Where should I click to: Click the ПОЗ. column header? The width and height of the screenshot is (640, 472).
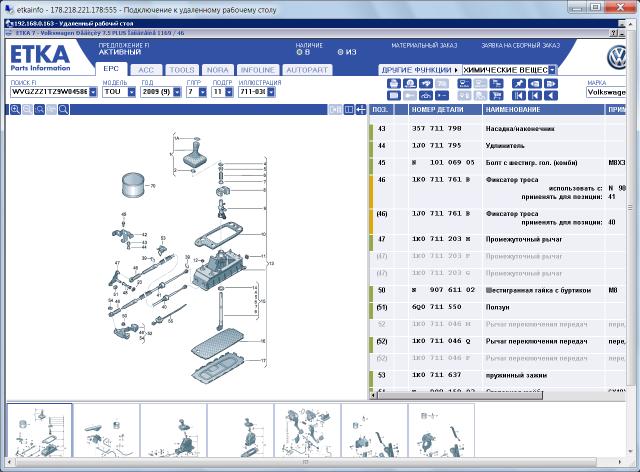[382, 109]
